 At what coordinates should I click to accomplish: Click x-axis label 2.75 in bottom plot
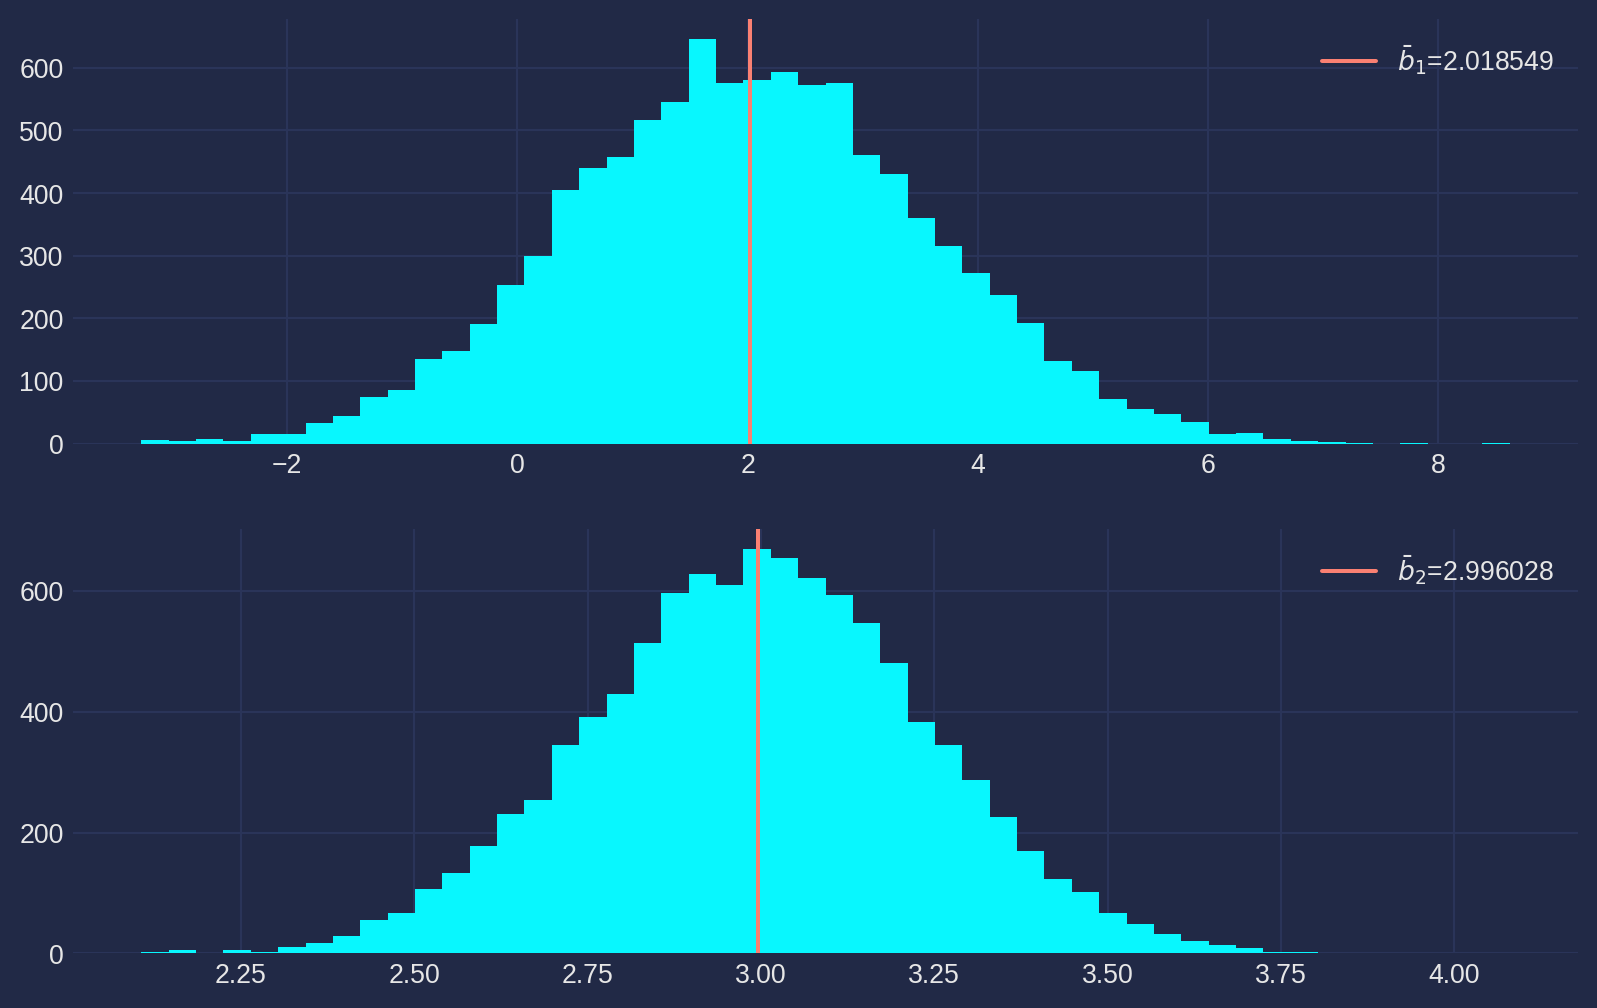tap(587, 975)
